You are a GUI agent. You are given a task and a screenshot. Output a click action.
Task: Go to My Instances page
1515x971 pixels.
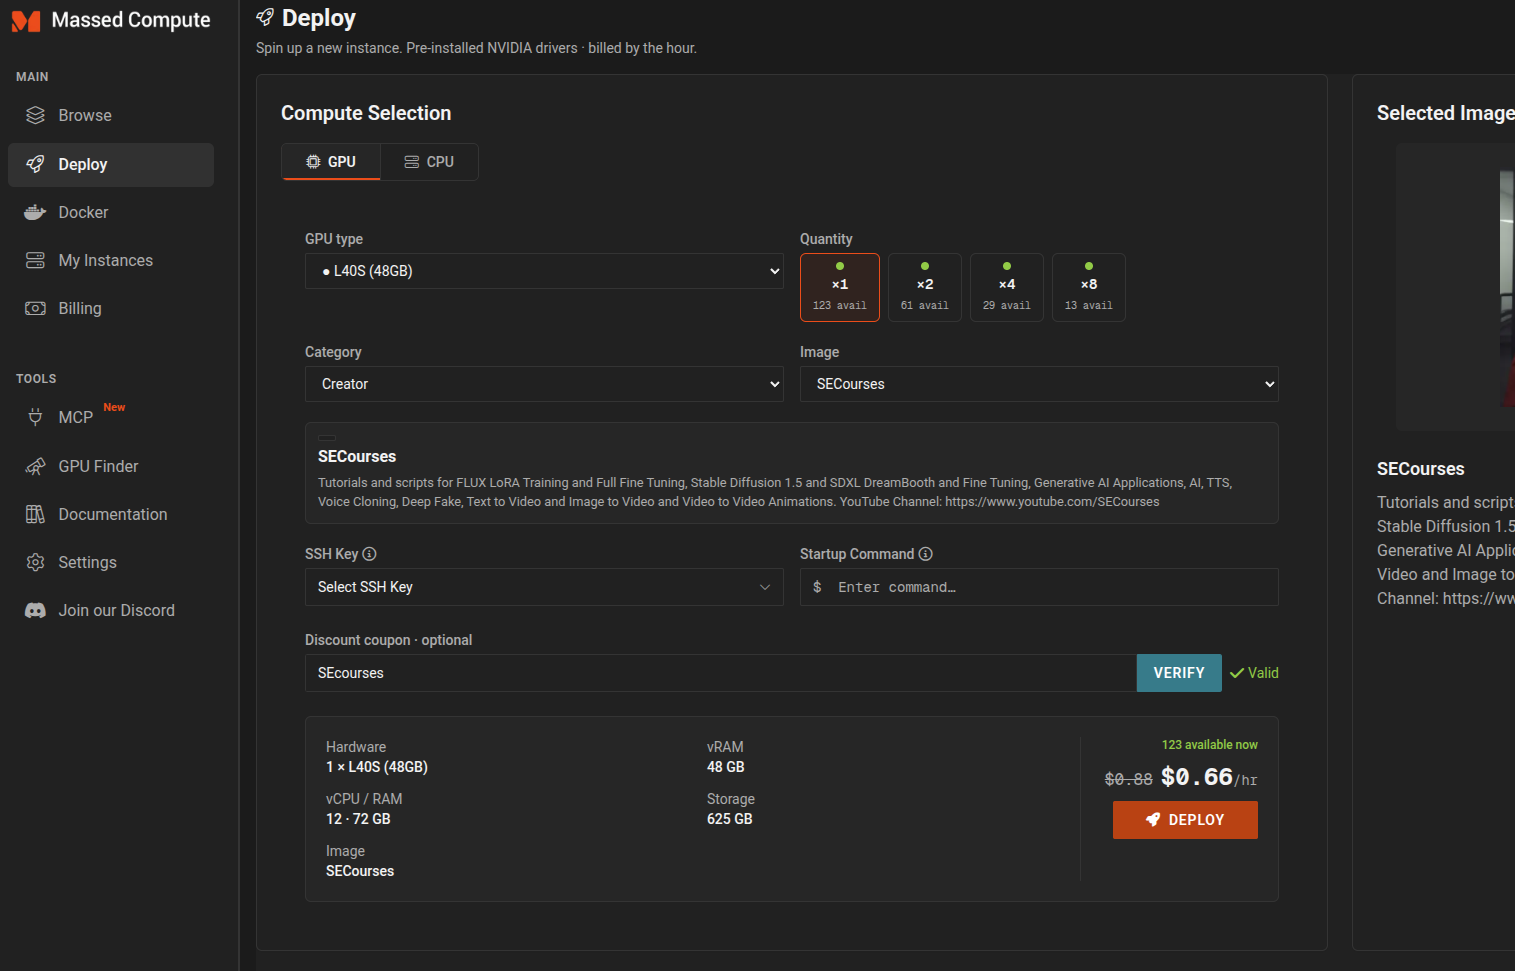point(111,260)
